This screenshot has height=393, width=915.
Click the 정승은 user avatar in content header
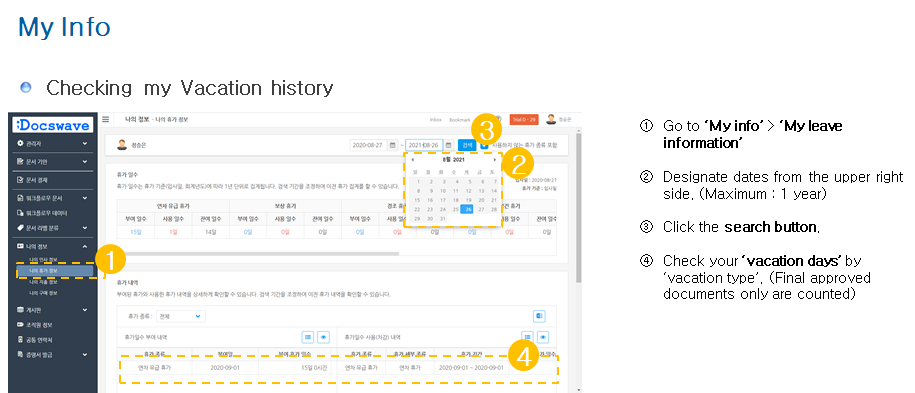pyautogui.click(x=122, y=145)
